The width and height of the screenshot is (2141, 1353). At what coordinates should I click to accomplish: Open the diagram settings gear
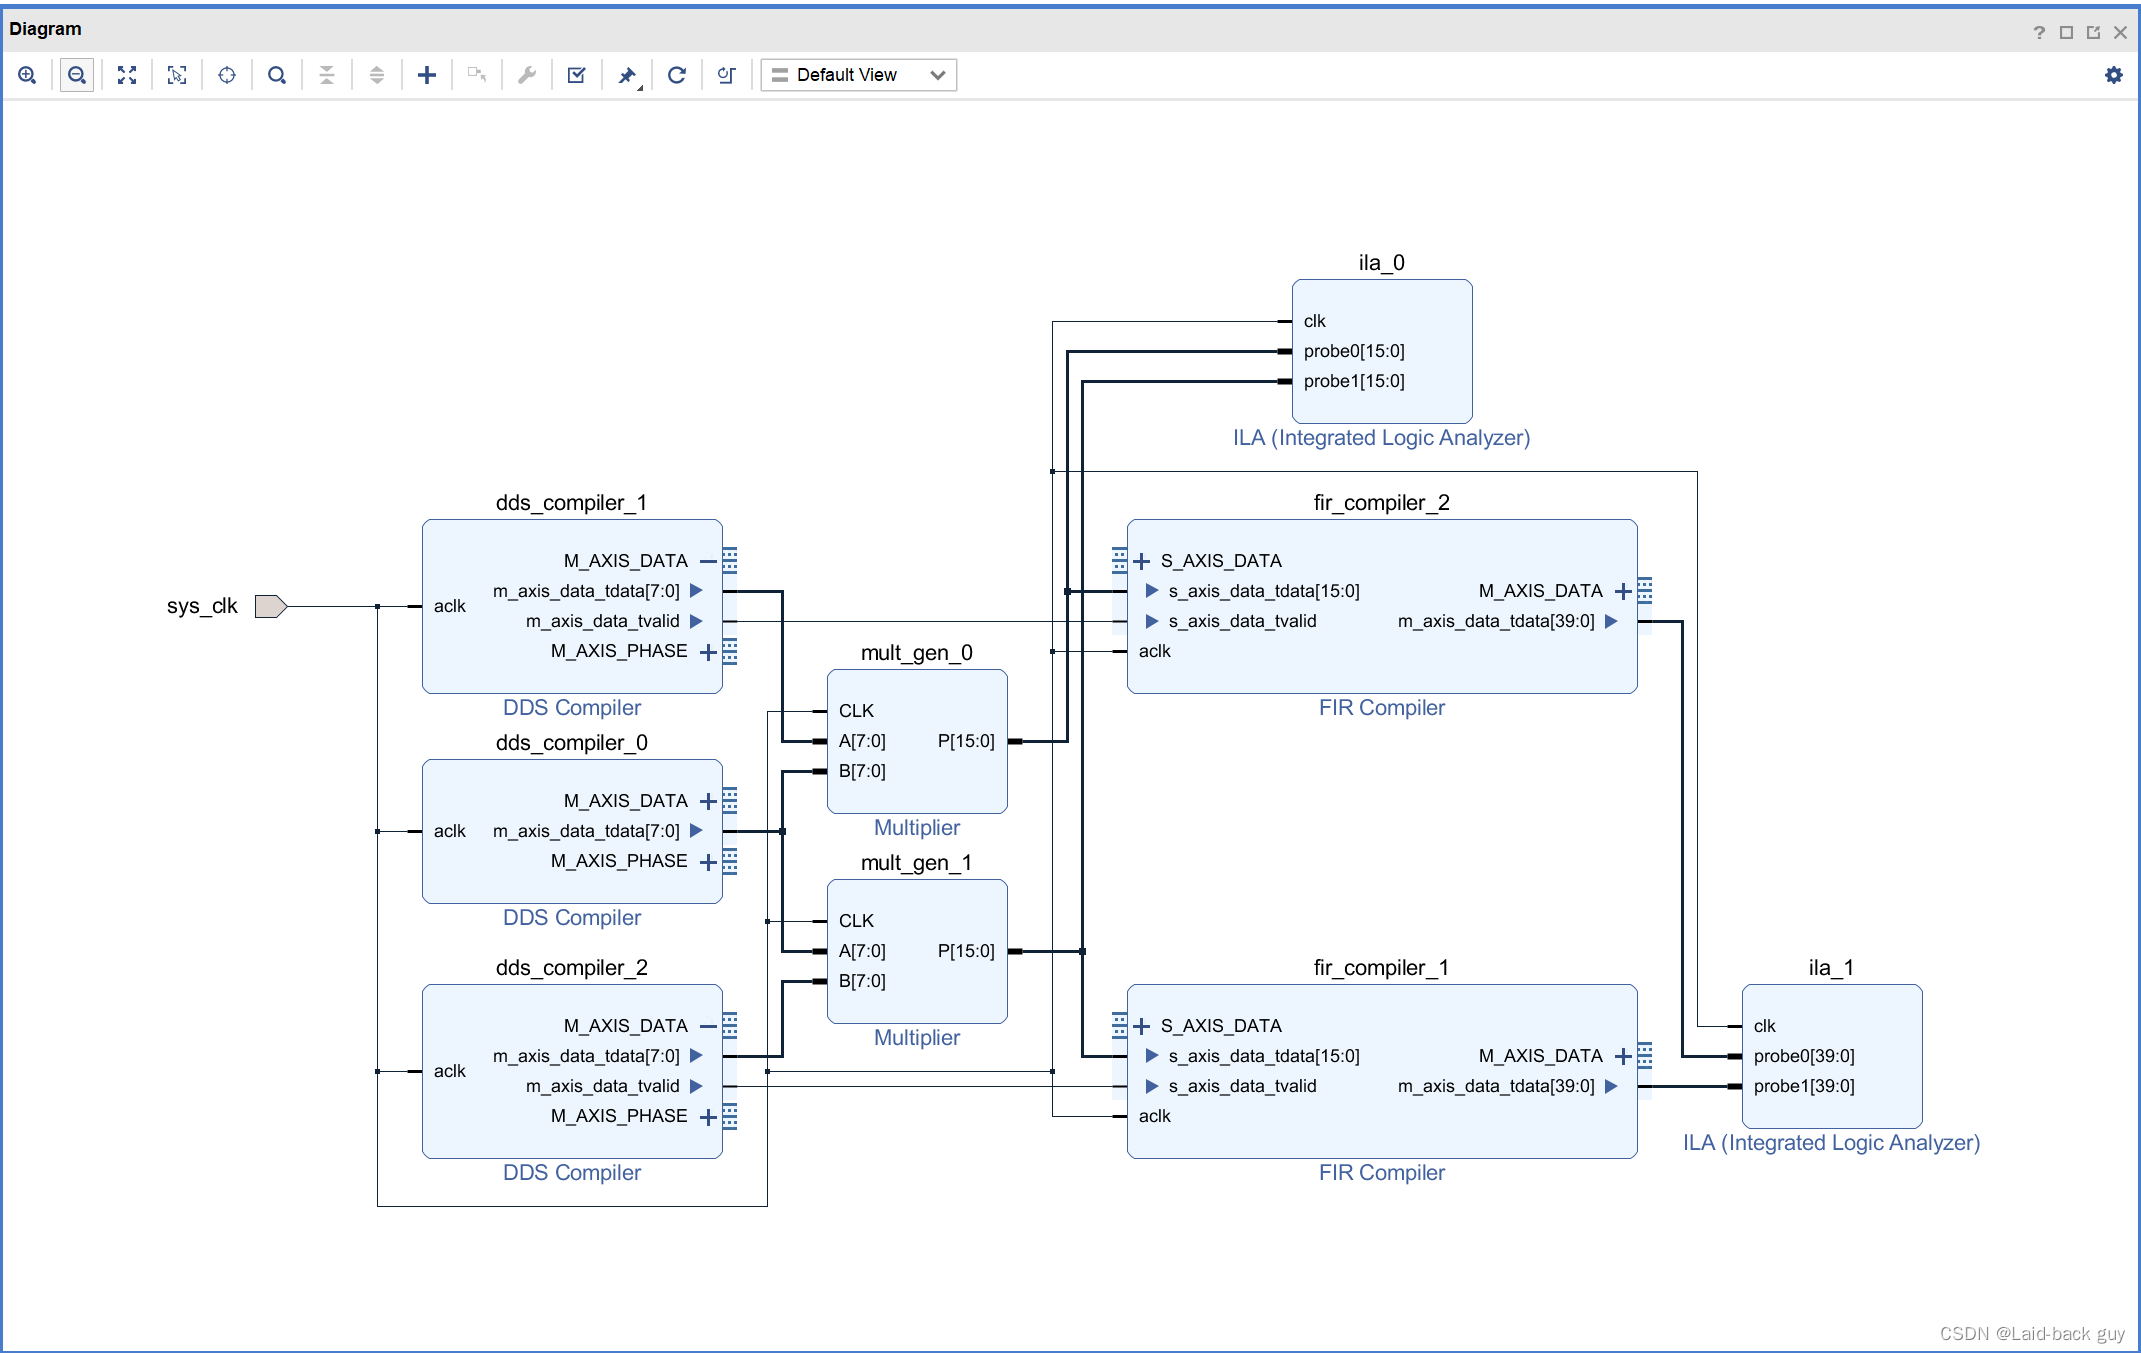pos(2113,75)
